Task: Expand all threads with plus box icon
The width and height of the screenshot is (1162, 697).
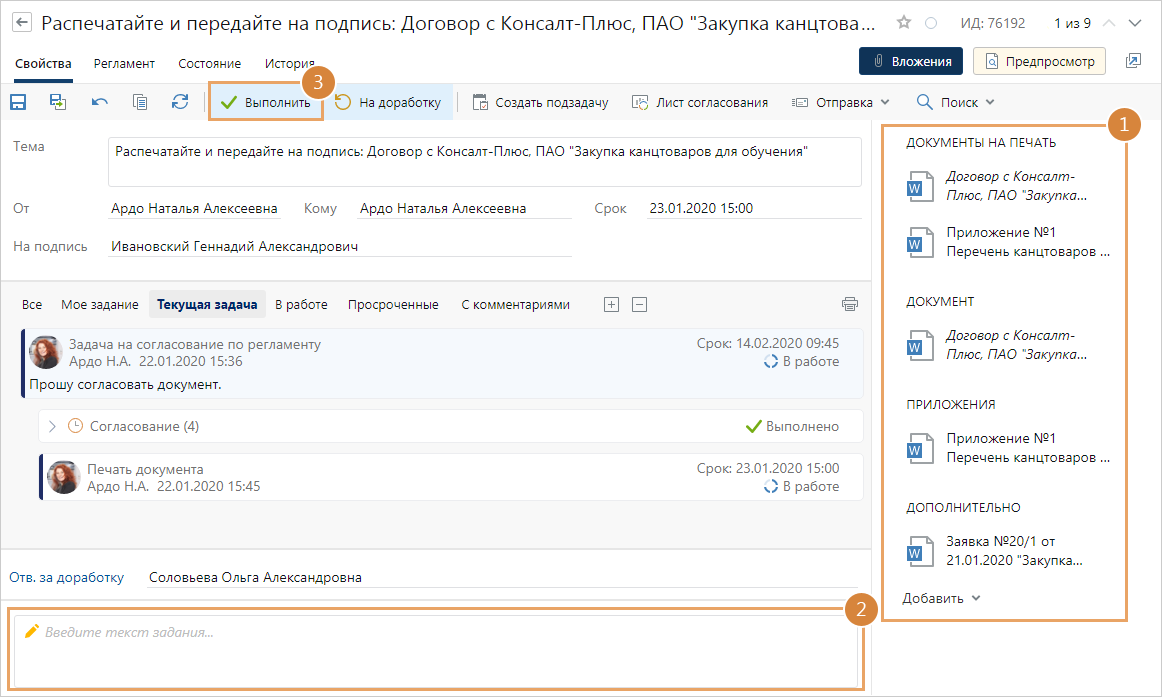Action: click(x=612, y=304)
